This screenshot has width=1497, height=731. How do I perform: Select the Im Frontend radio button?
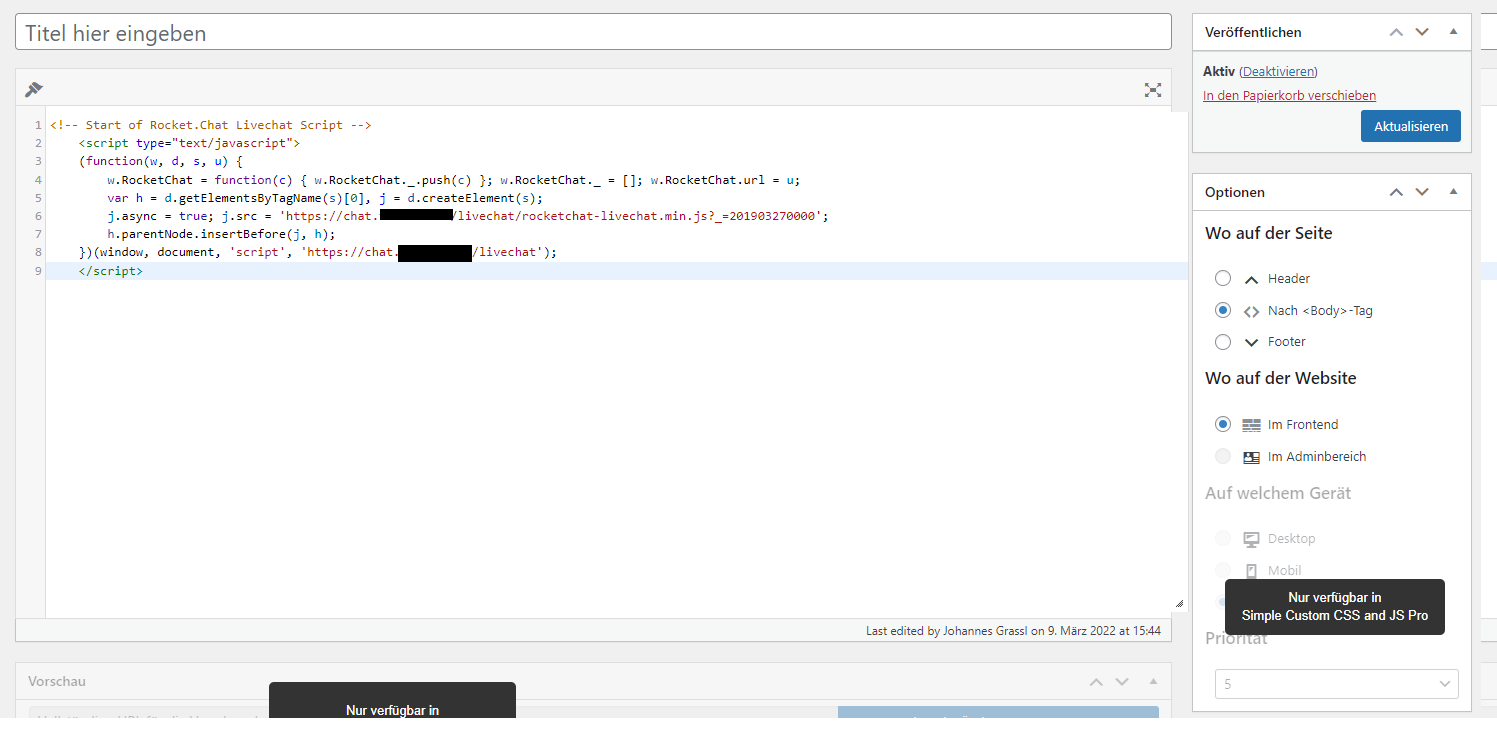pos(1222,424)
